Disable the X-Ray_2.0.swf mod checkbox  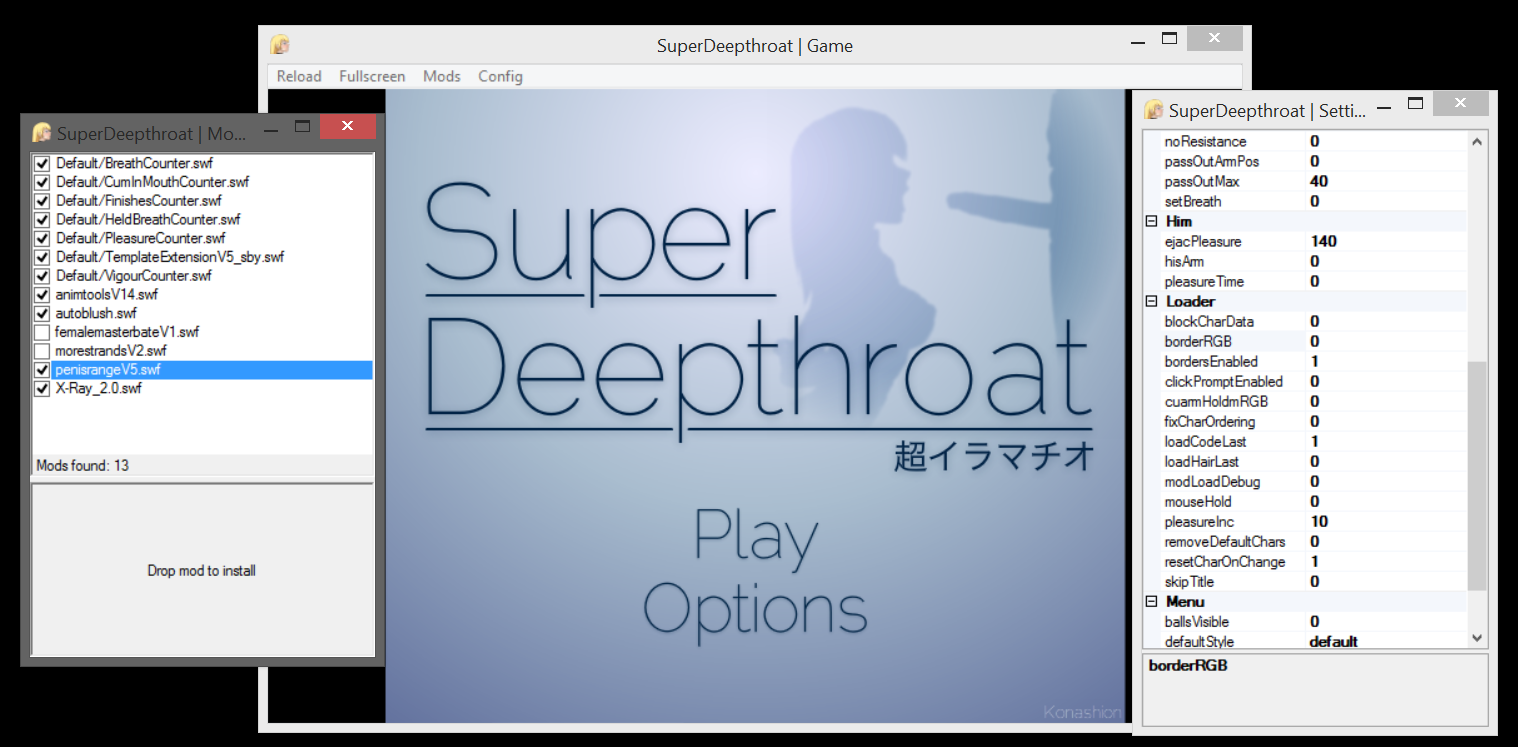coord(42,389)
